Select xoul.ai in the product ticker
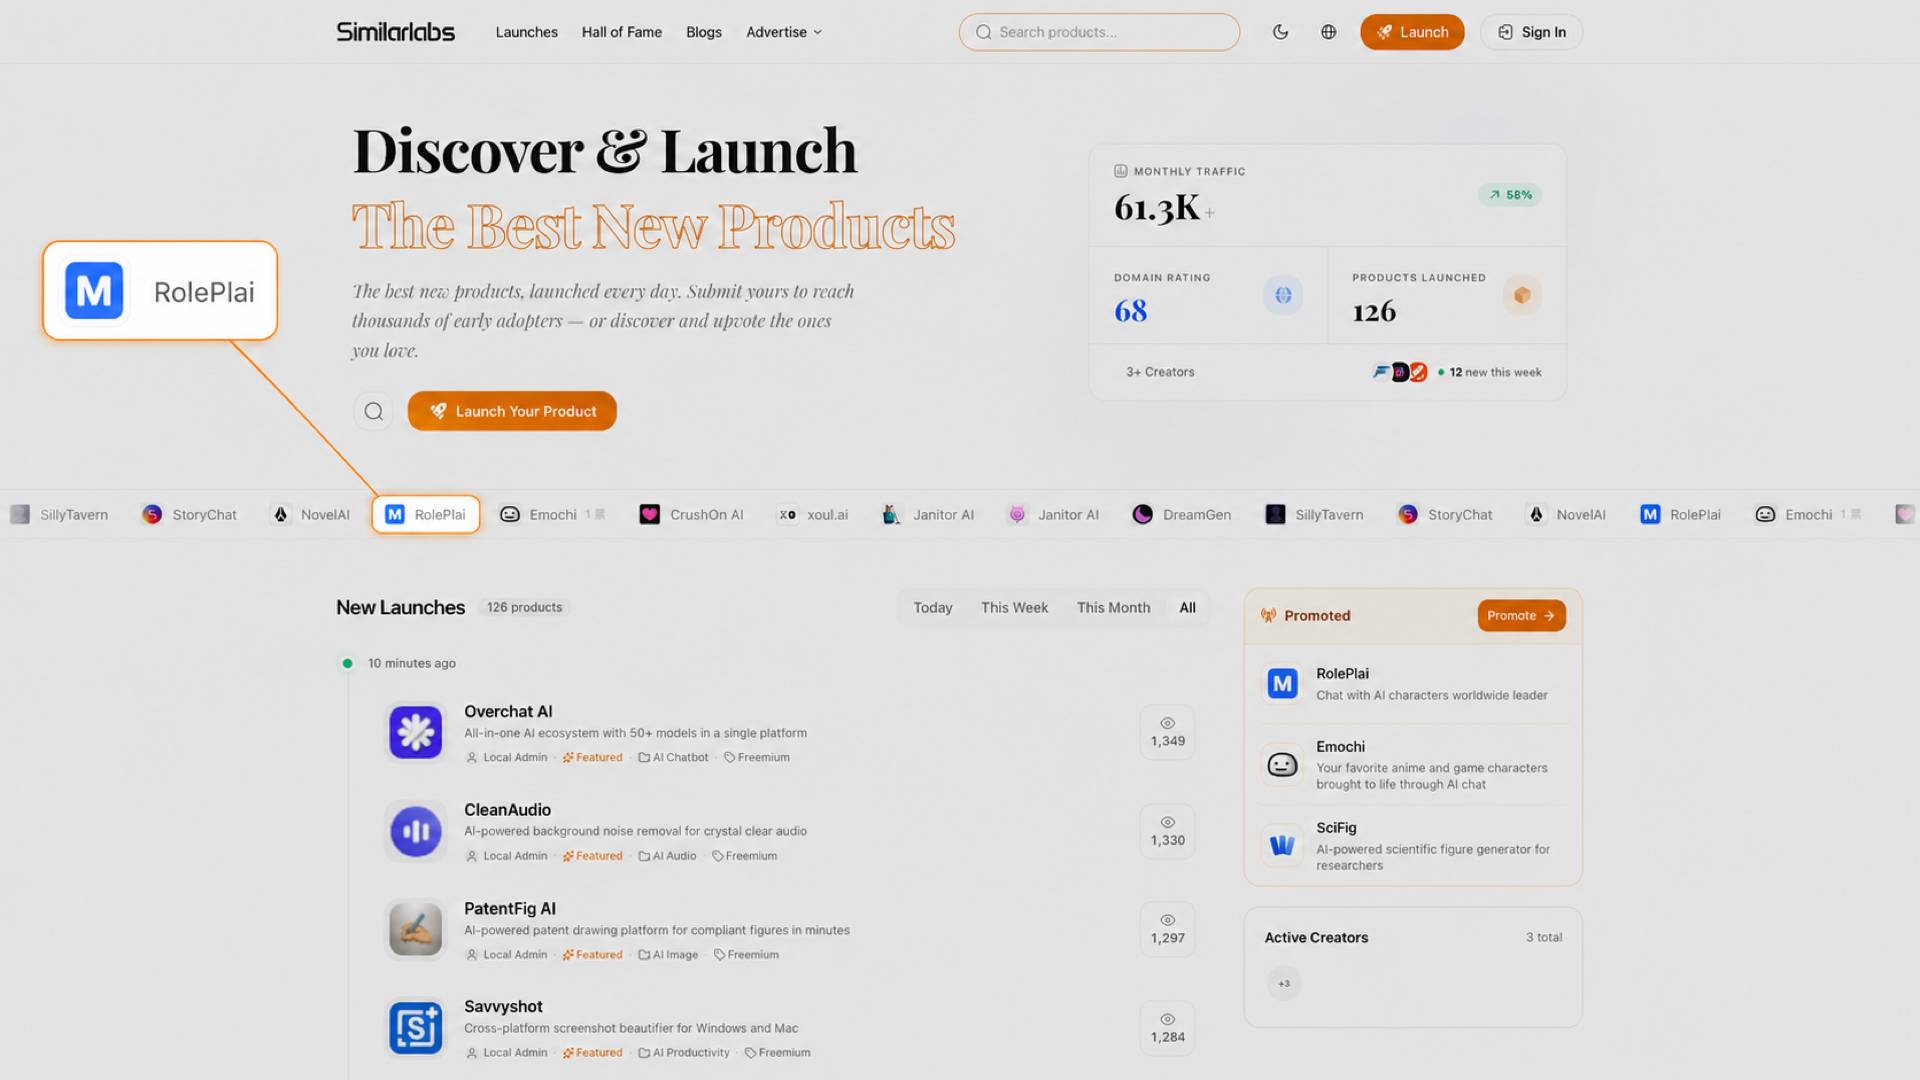The height and width of the screenshot is (1080, 1920). pyautogui.click(x=813, y=515)
